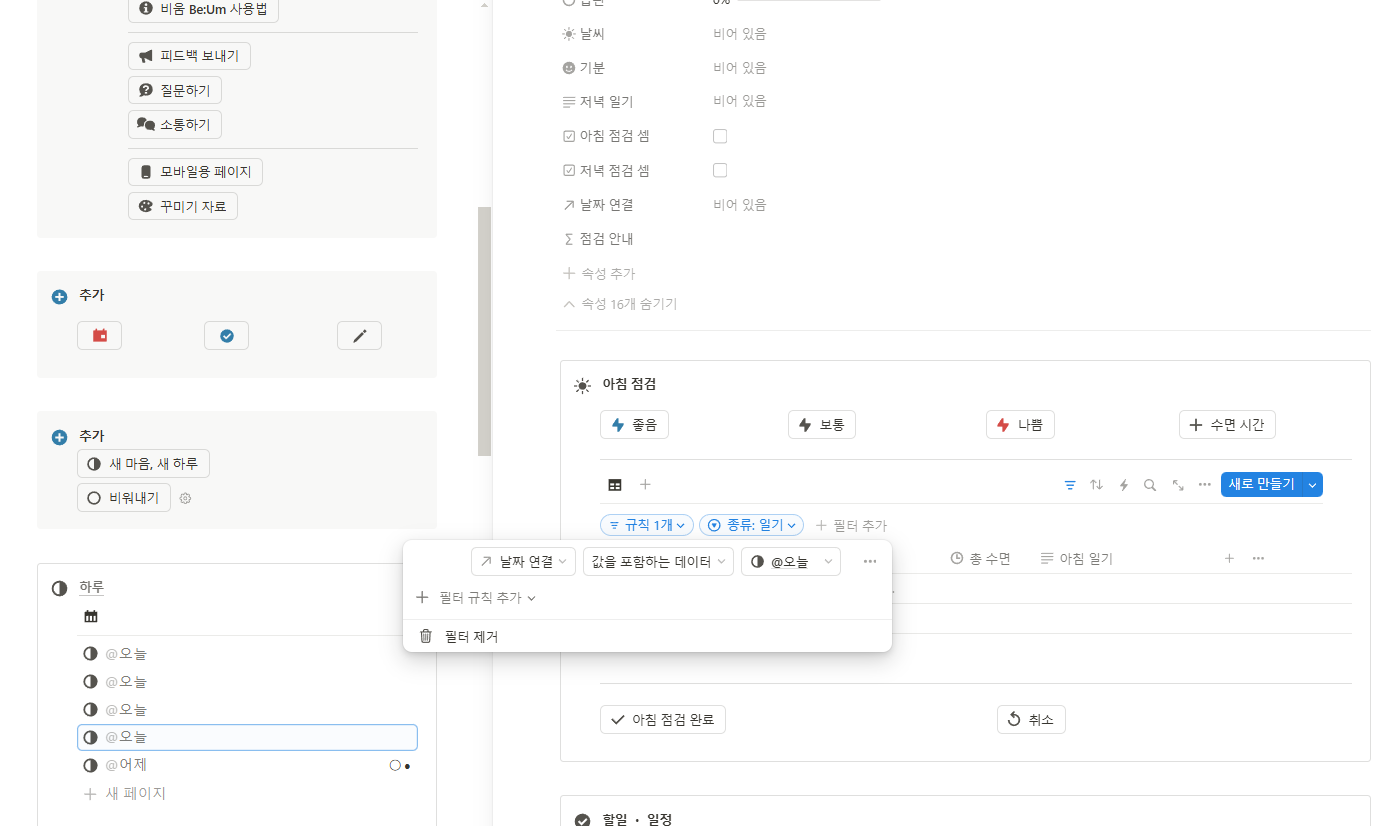Click the table view icon left of the plus
Image resolution: width=1377 pixels, height=826 pixels.
[614, 484]
